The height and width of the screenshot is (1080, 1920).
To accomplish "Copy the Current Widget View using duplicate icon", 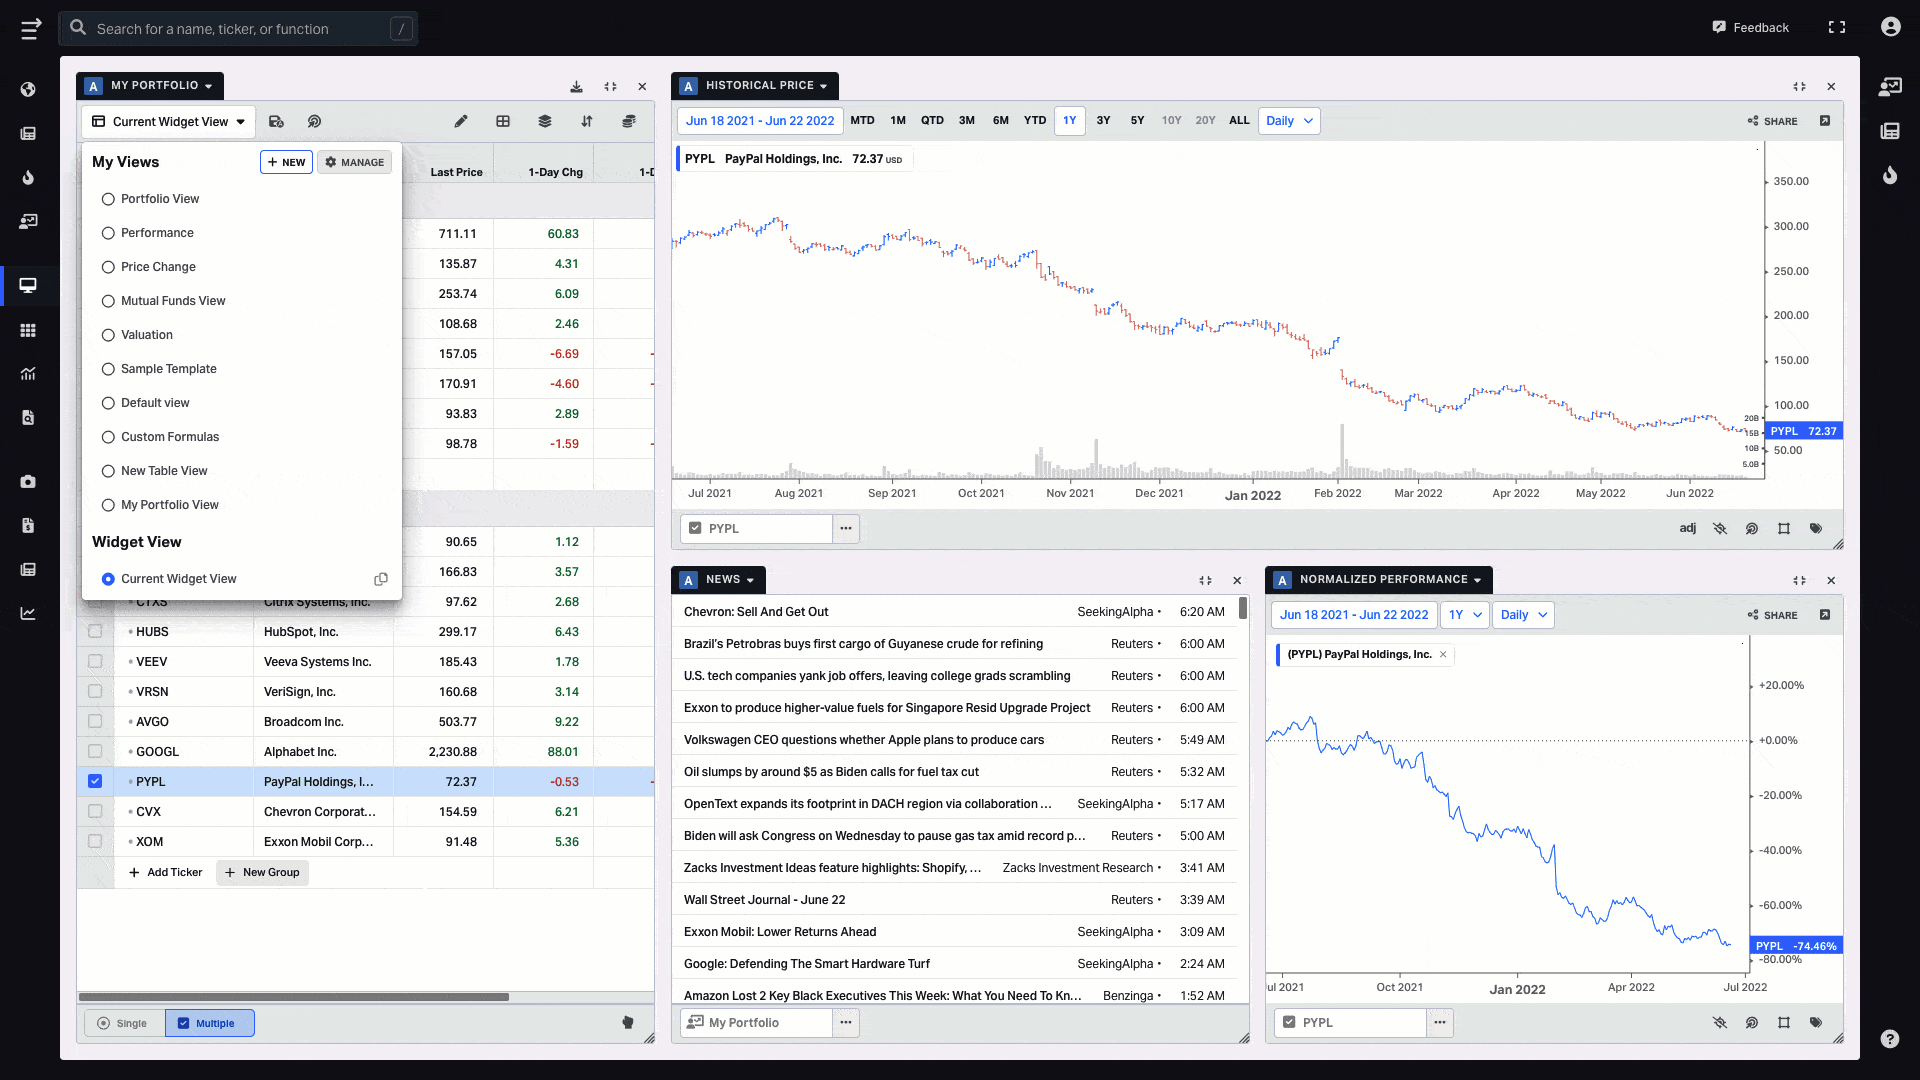I will point(381,579).
